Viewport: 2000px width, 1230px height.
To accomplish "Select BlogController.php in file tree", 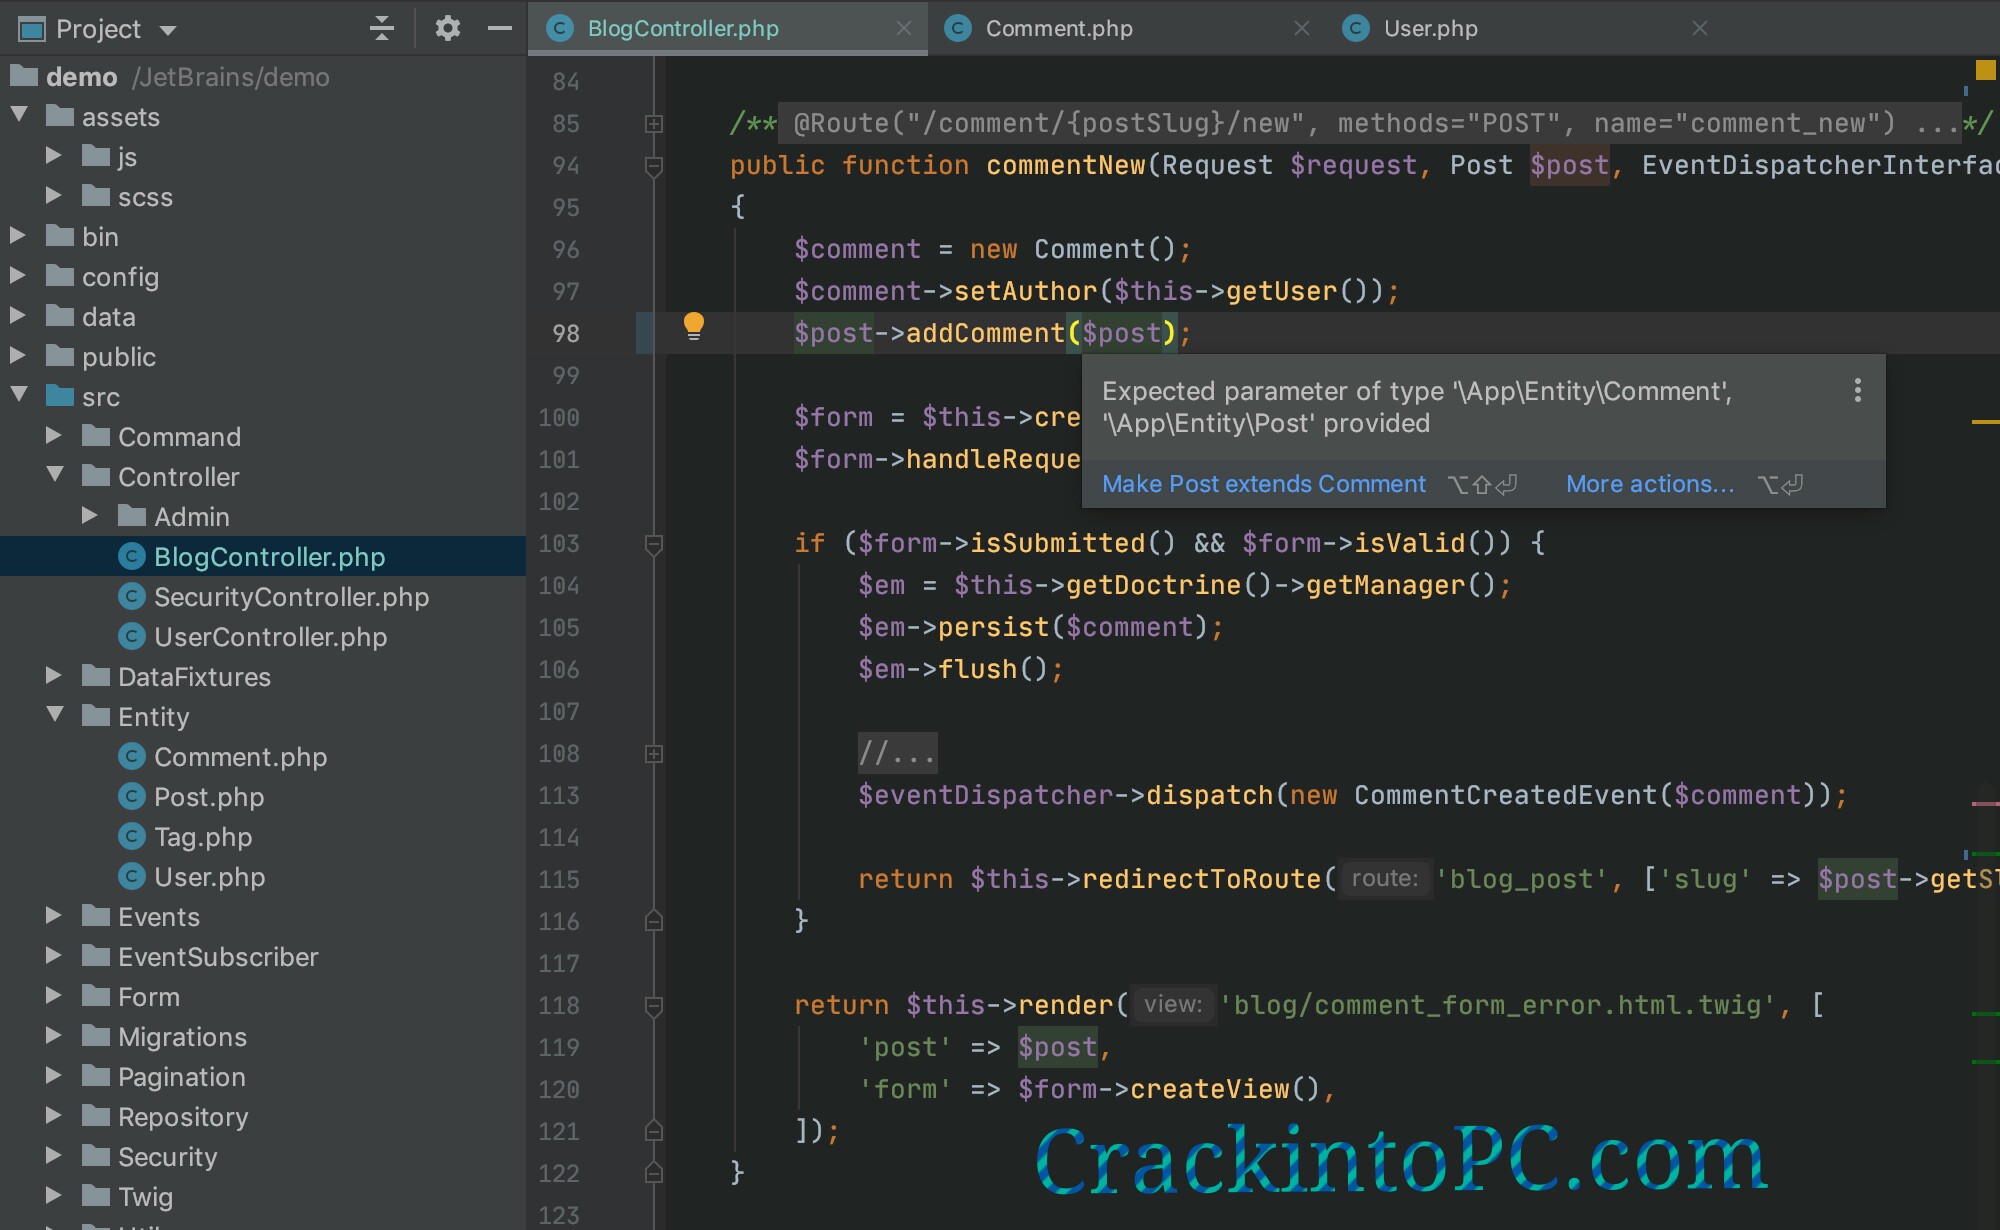I will point(270,556).
